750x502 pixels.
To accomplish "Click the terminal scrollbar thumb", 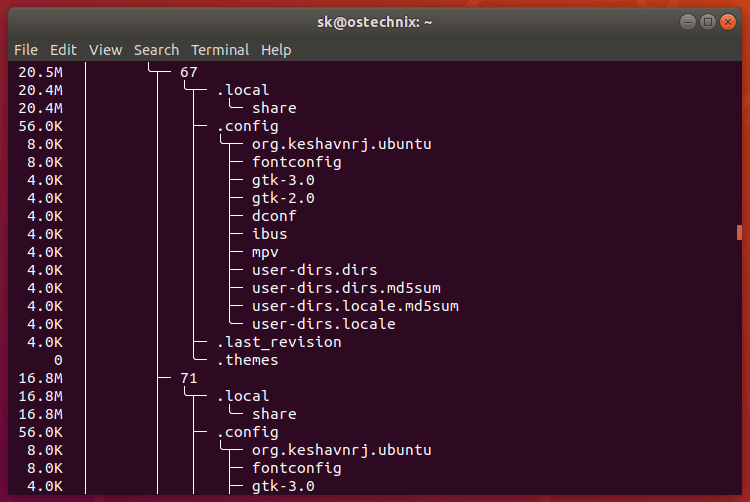I will tap(739, 232).
